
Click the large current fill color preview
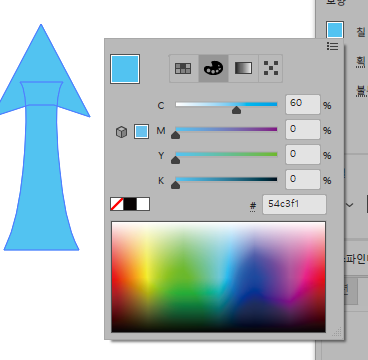[x=125, y=69]
